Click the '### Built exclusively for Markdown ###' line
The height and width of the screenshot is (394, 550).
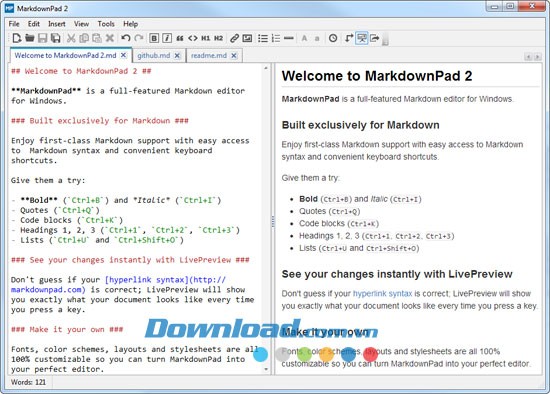[x=100, y=121]
